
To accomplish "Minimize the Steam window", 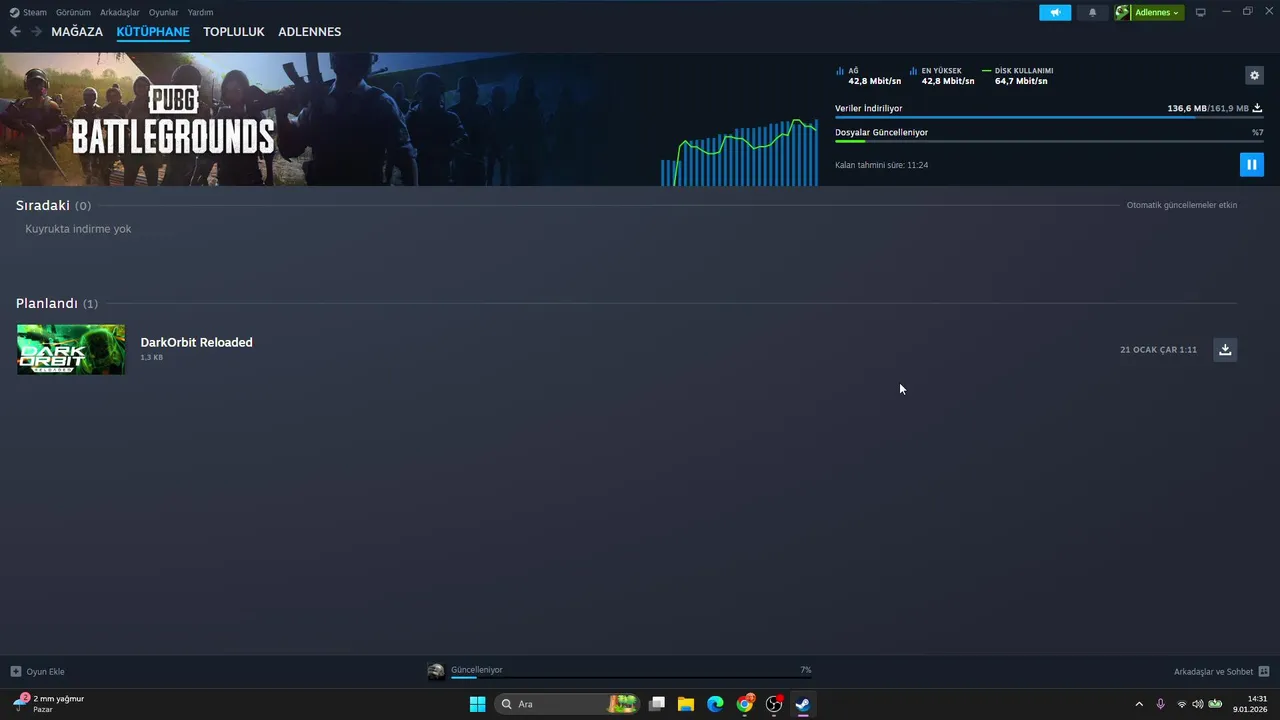I will (1226, 12).
